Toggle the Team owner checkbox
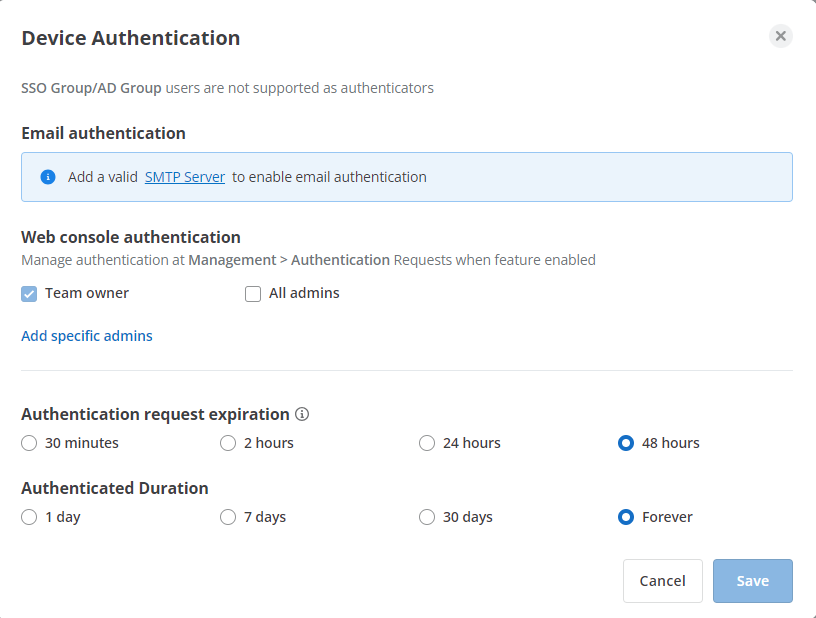Image resolution: width=816 pixels, height=618 pixels. coord(29,294)
